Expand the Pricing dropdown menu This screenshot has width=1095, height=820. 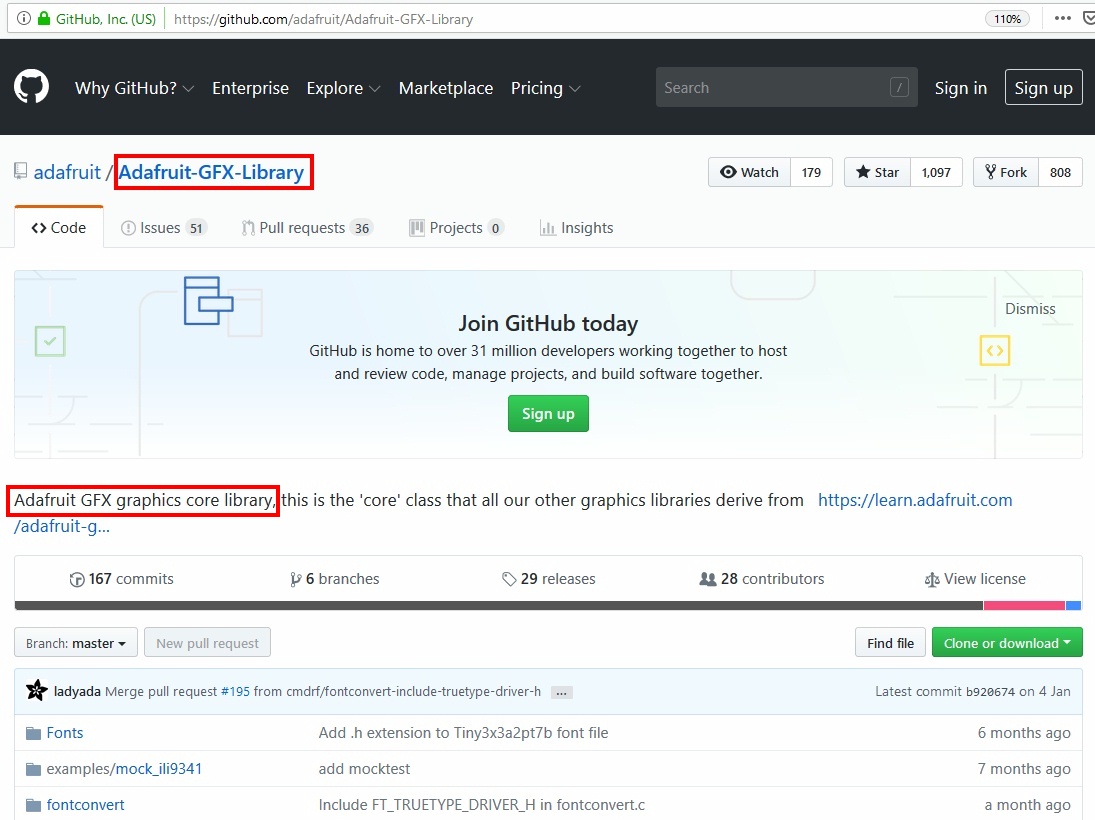tap(545, 88)
